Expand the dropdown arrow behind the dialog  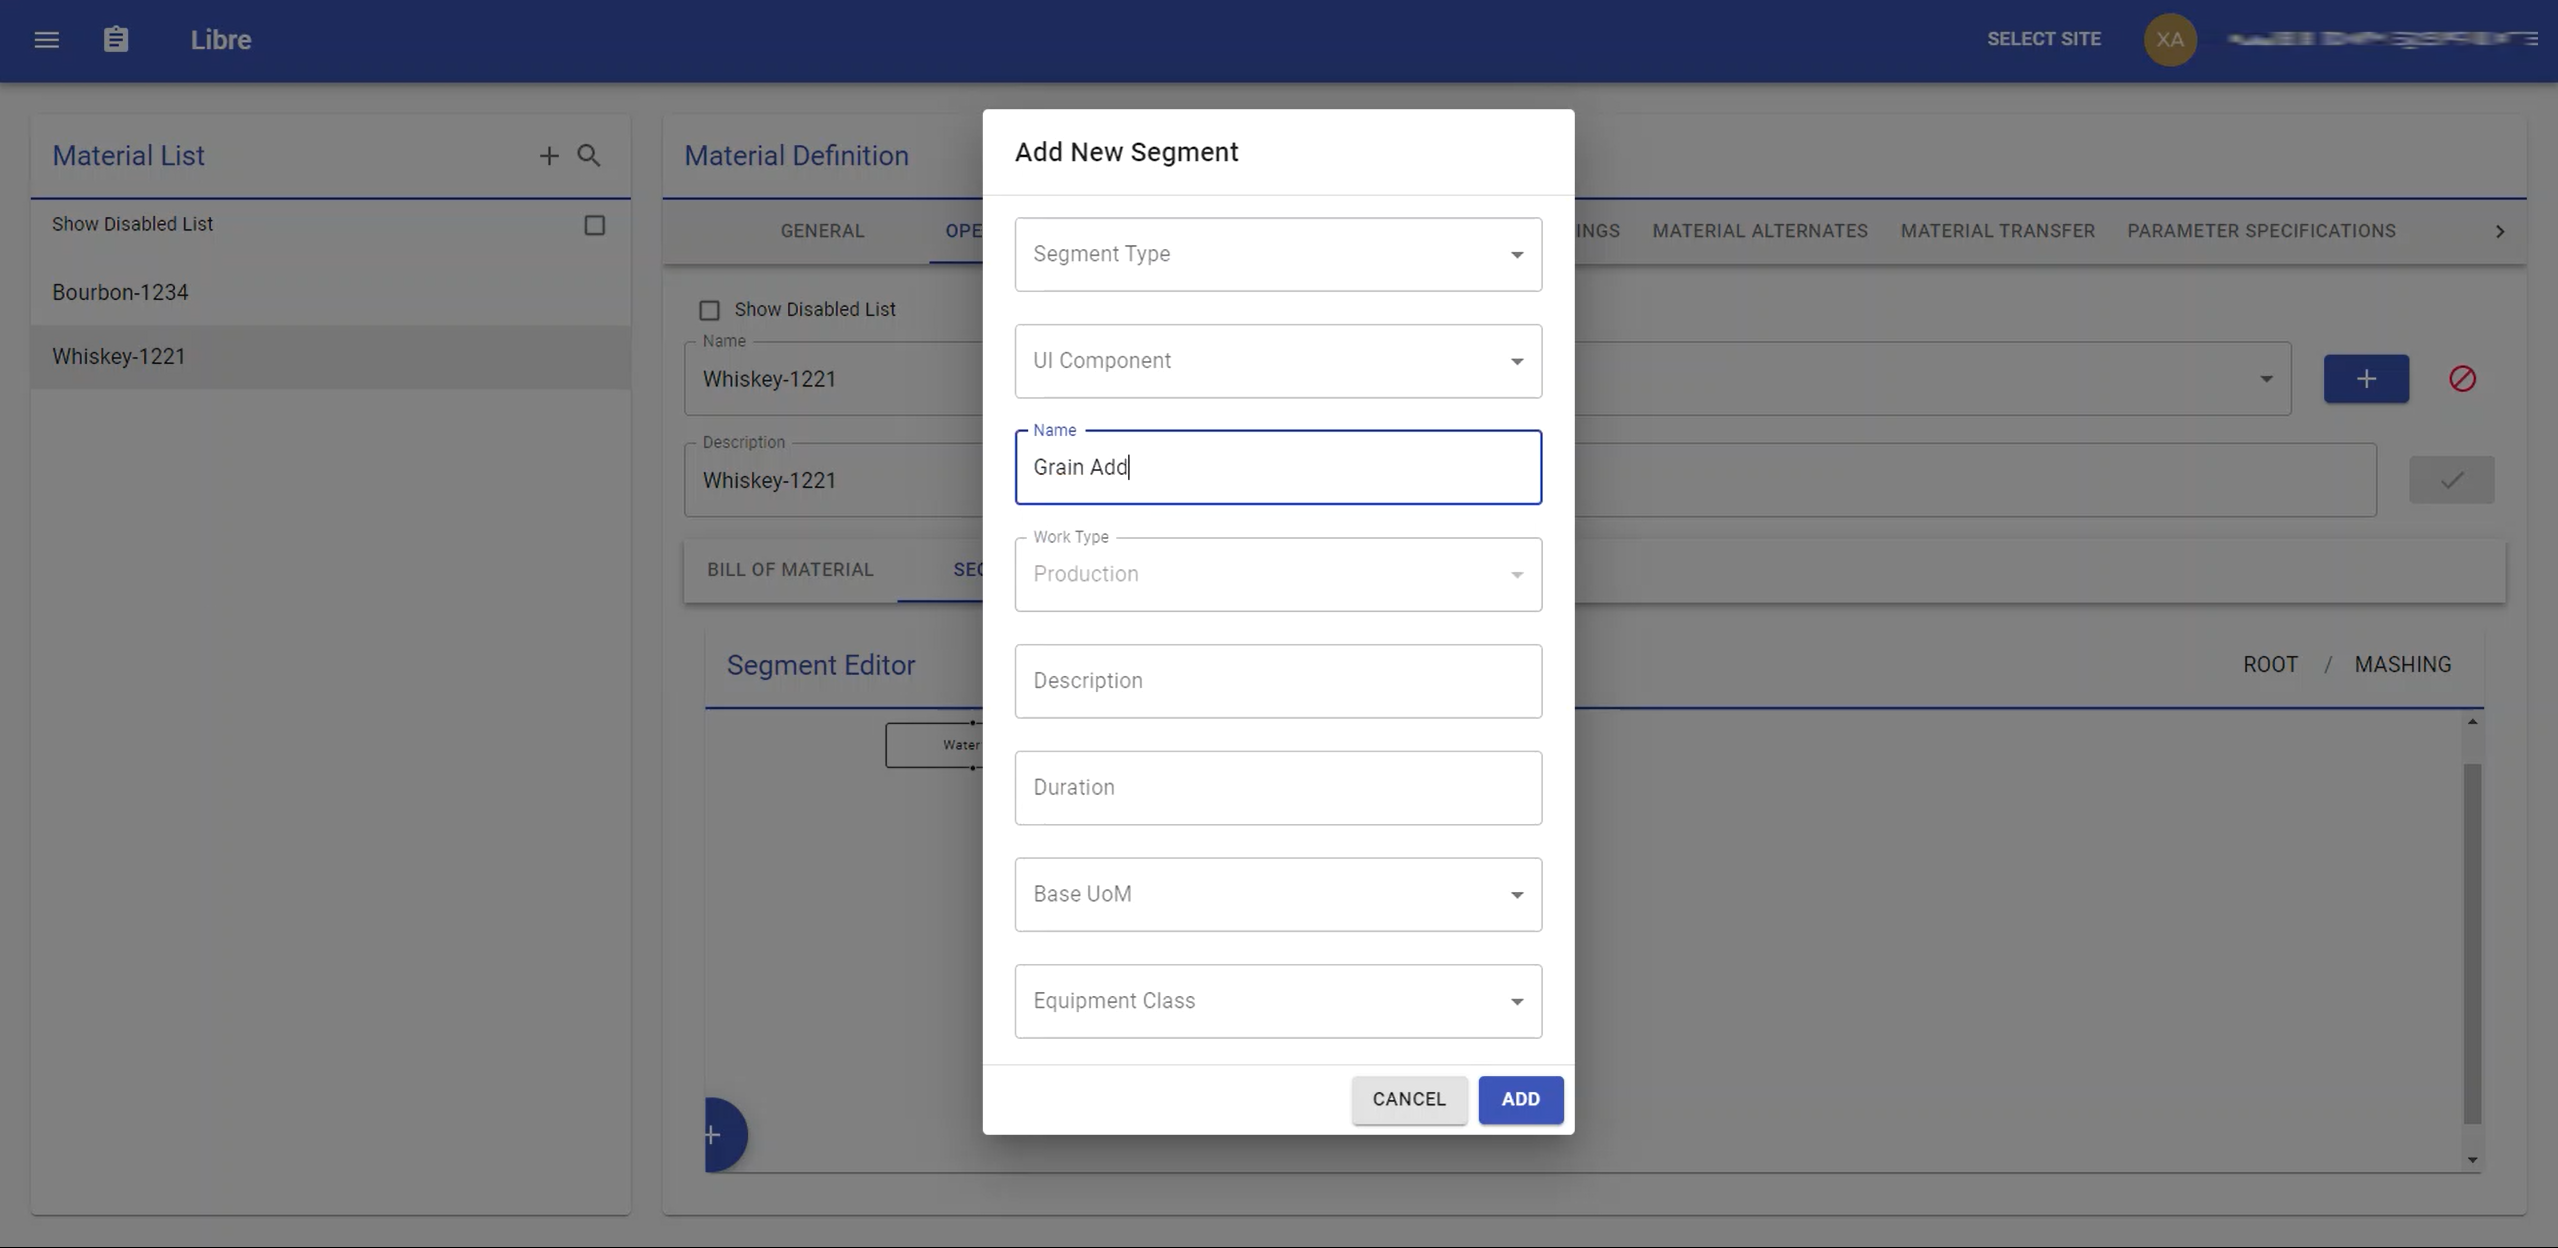point(2266,379)
